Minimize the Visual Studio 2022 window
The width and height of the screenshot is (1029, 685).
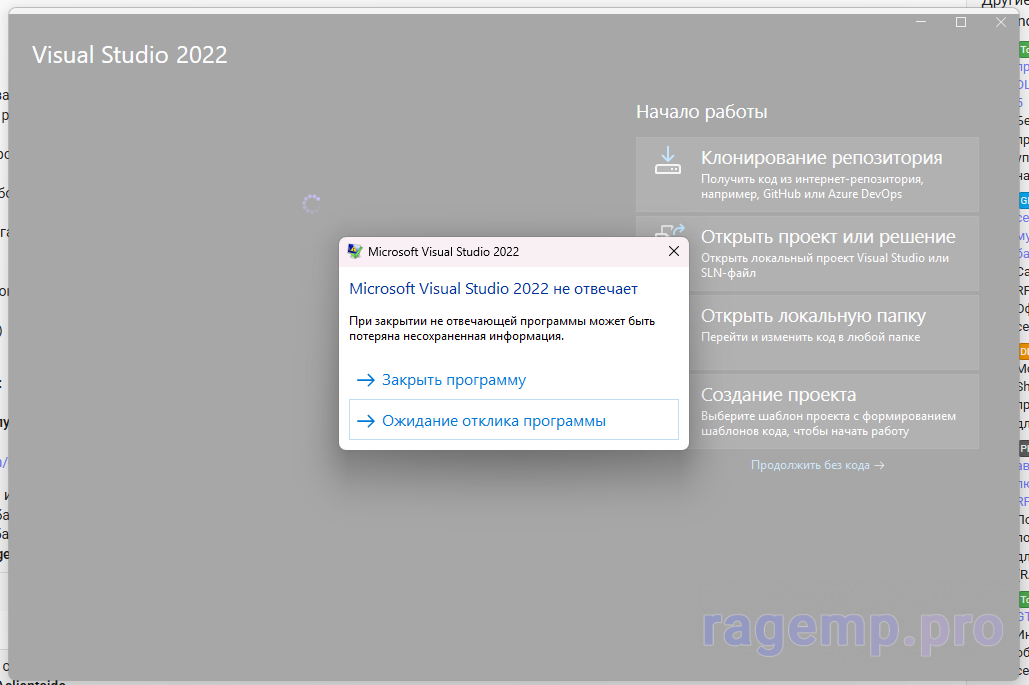point(921,22)
